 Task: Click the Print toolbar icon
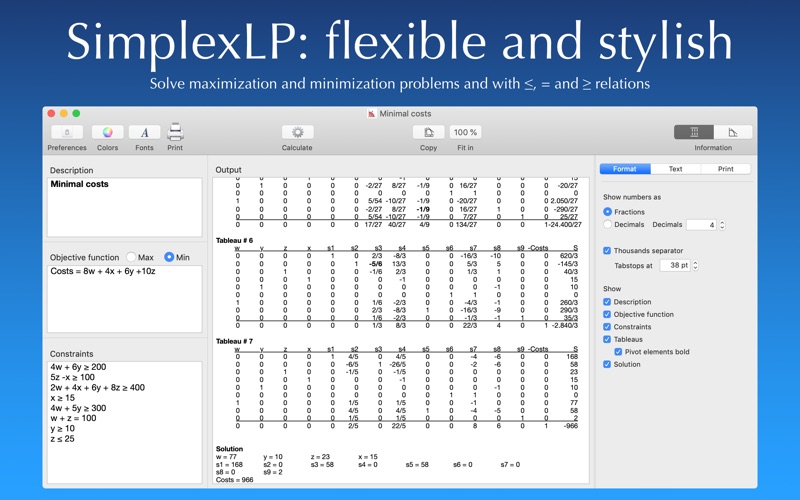click(175, 132)
